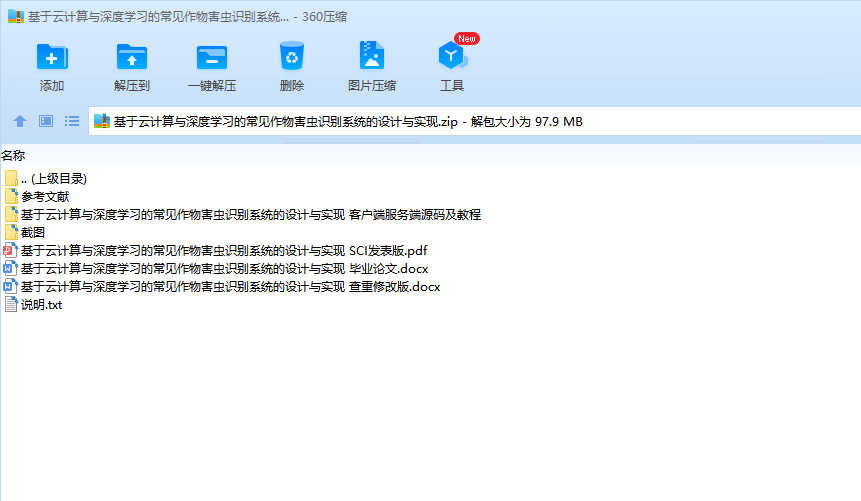Select the 查重修改版.docx file name
Viewport: 861px width, 501px height.
pos(231,287)
